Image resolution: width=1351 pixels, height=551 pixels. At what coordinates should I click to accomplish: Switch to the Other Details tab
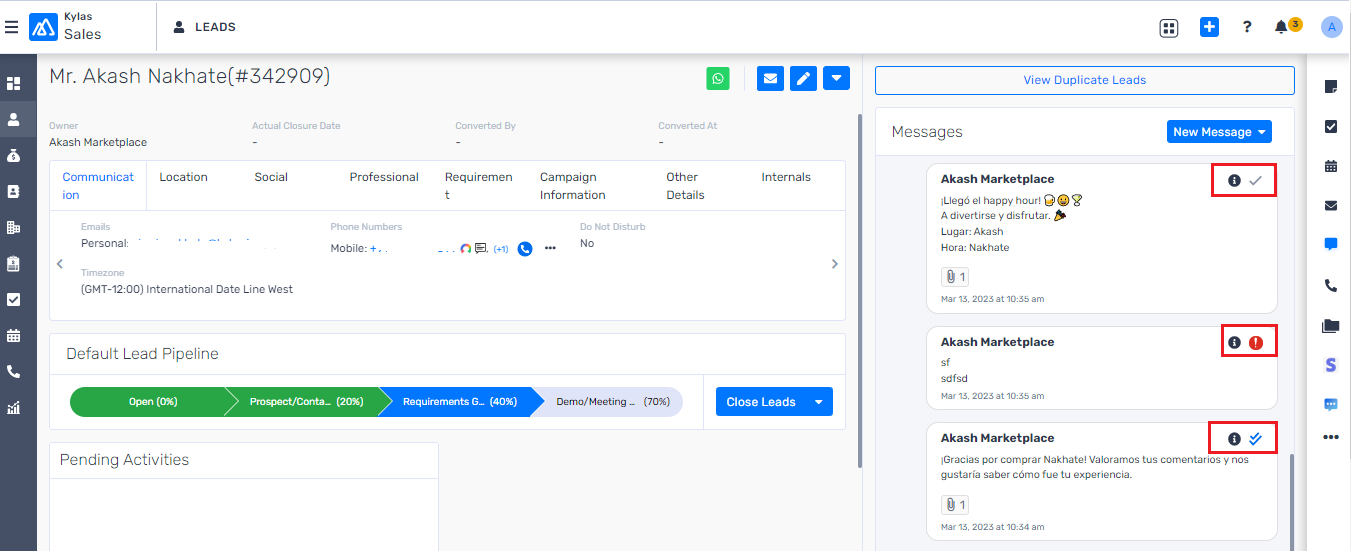point(685,186)
